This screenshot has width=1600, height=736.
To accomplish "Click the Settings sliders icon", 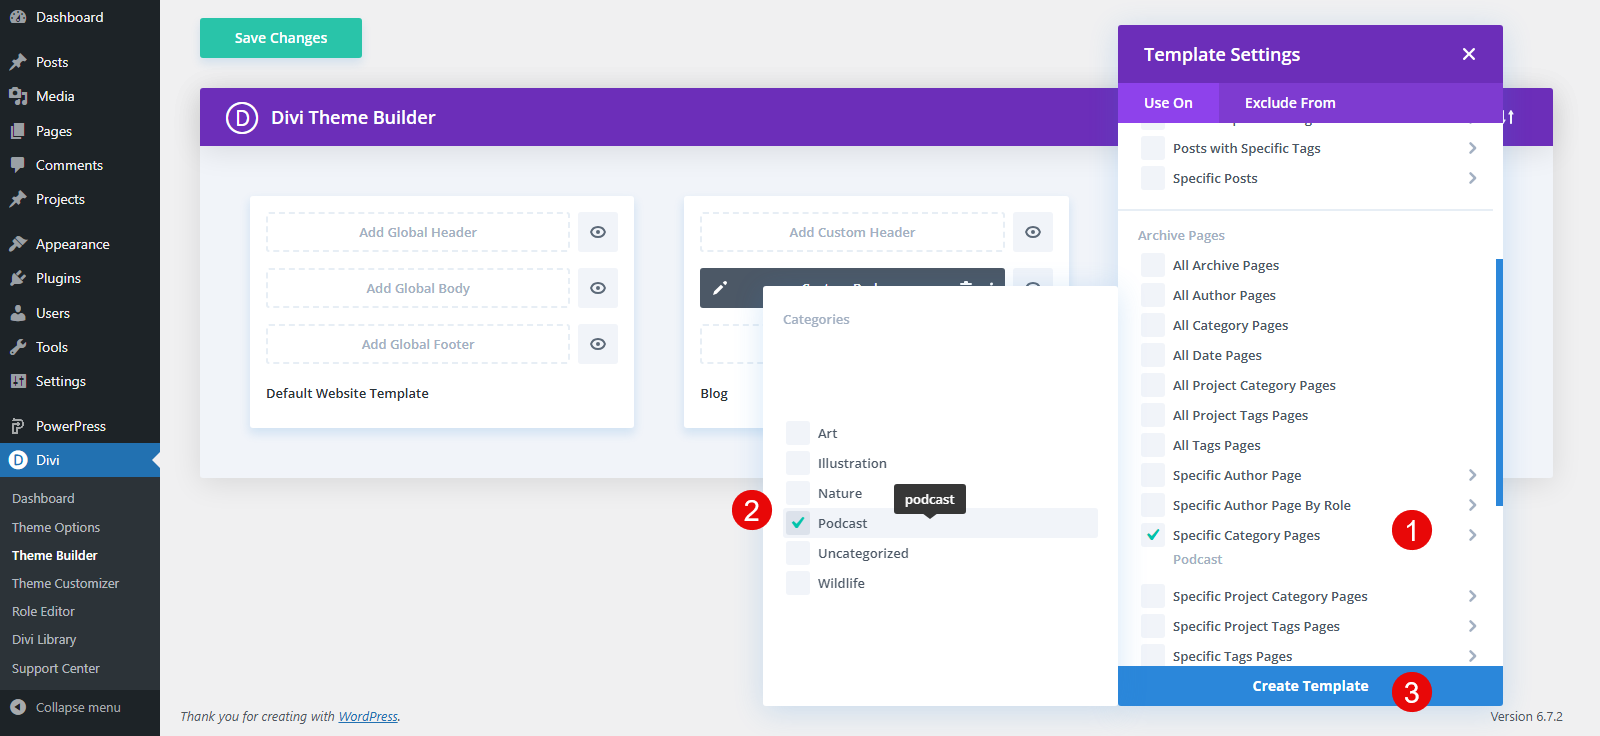I will coord(18,381).
